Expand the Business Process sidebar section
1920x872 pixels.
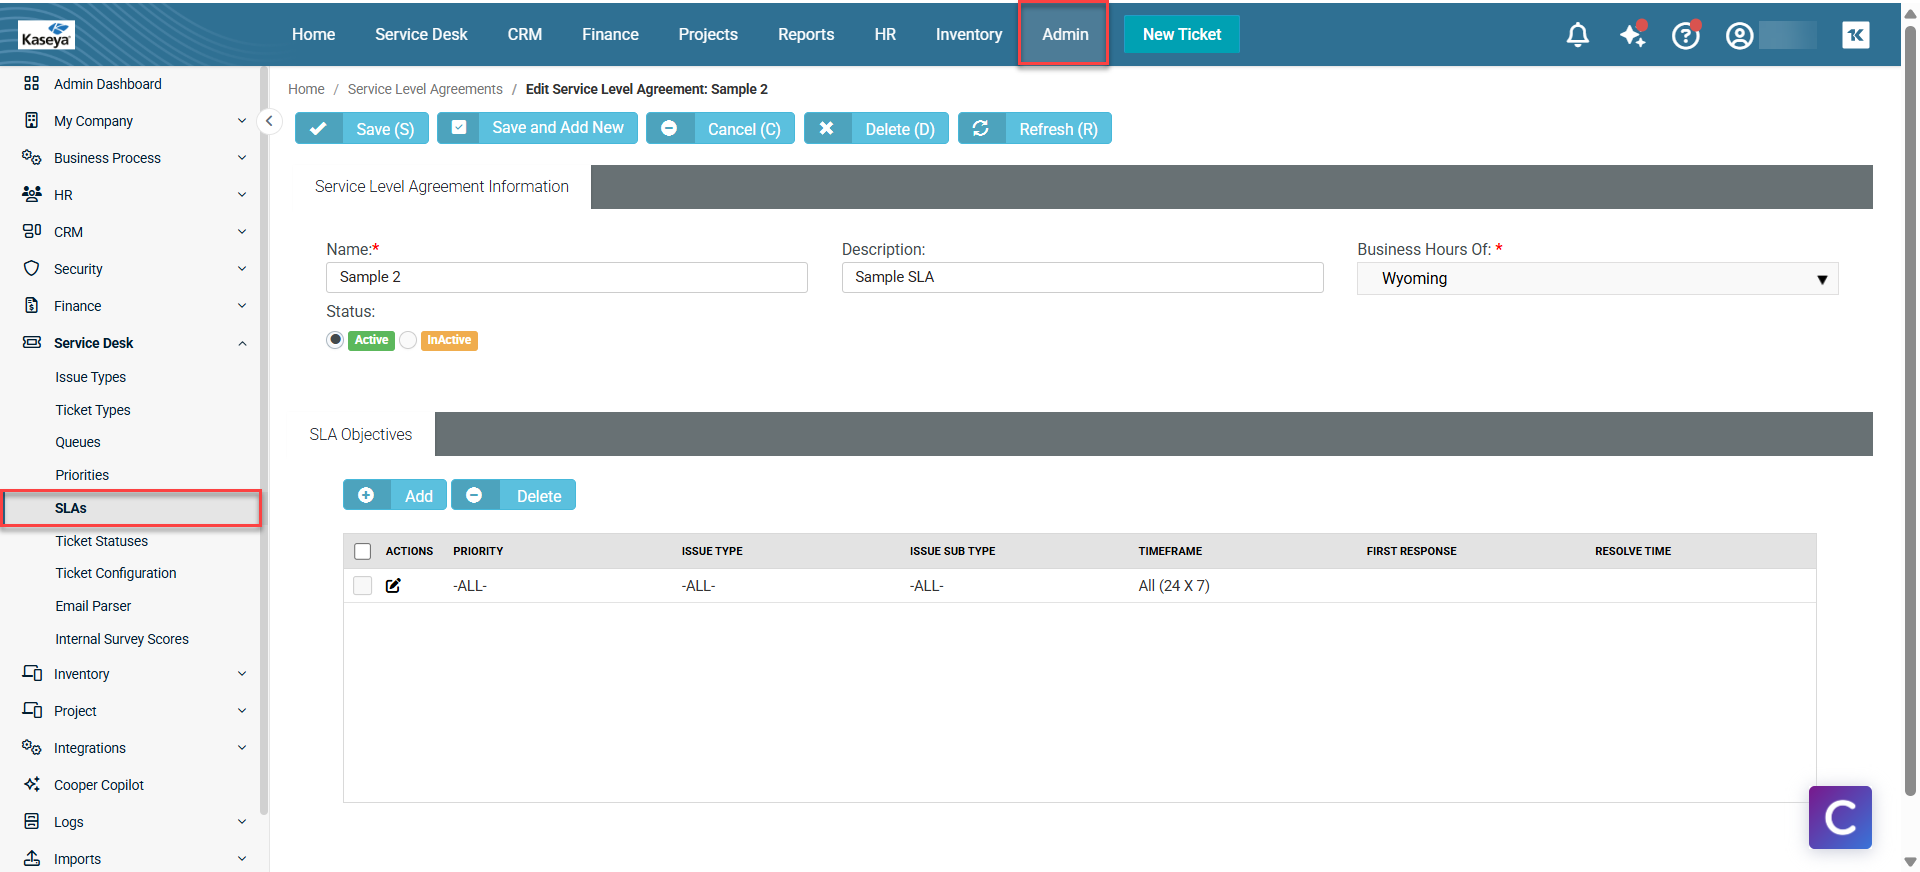pyautogui.click(x=241, y=157)
